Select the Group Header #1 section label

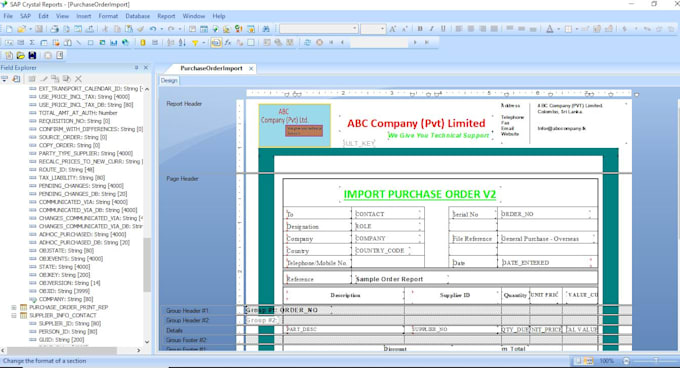(187, 310)
